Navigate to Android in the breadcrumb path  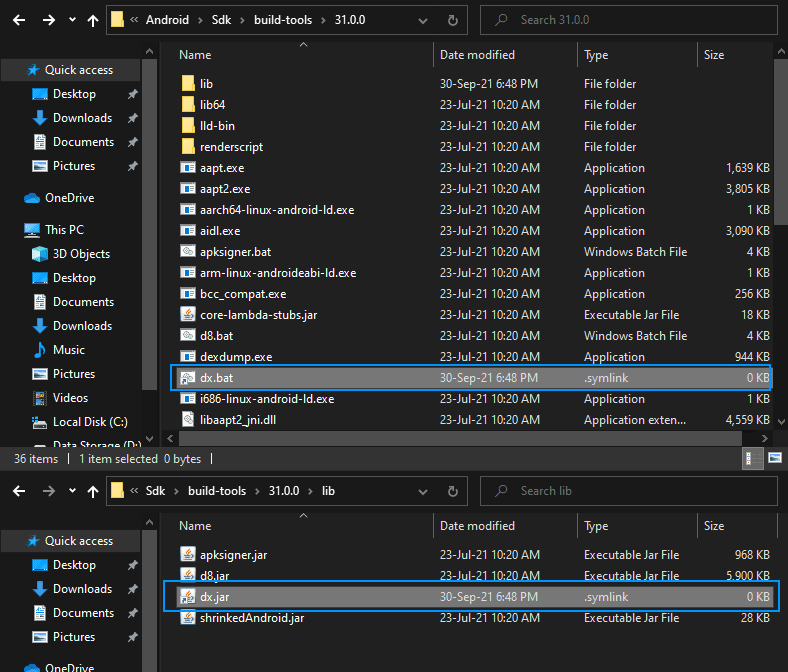(167, 20)
